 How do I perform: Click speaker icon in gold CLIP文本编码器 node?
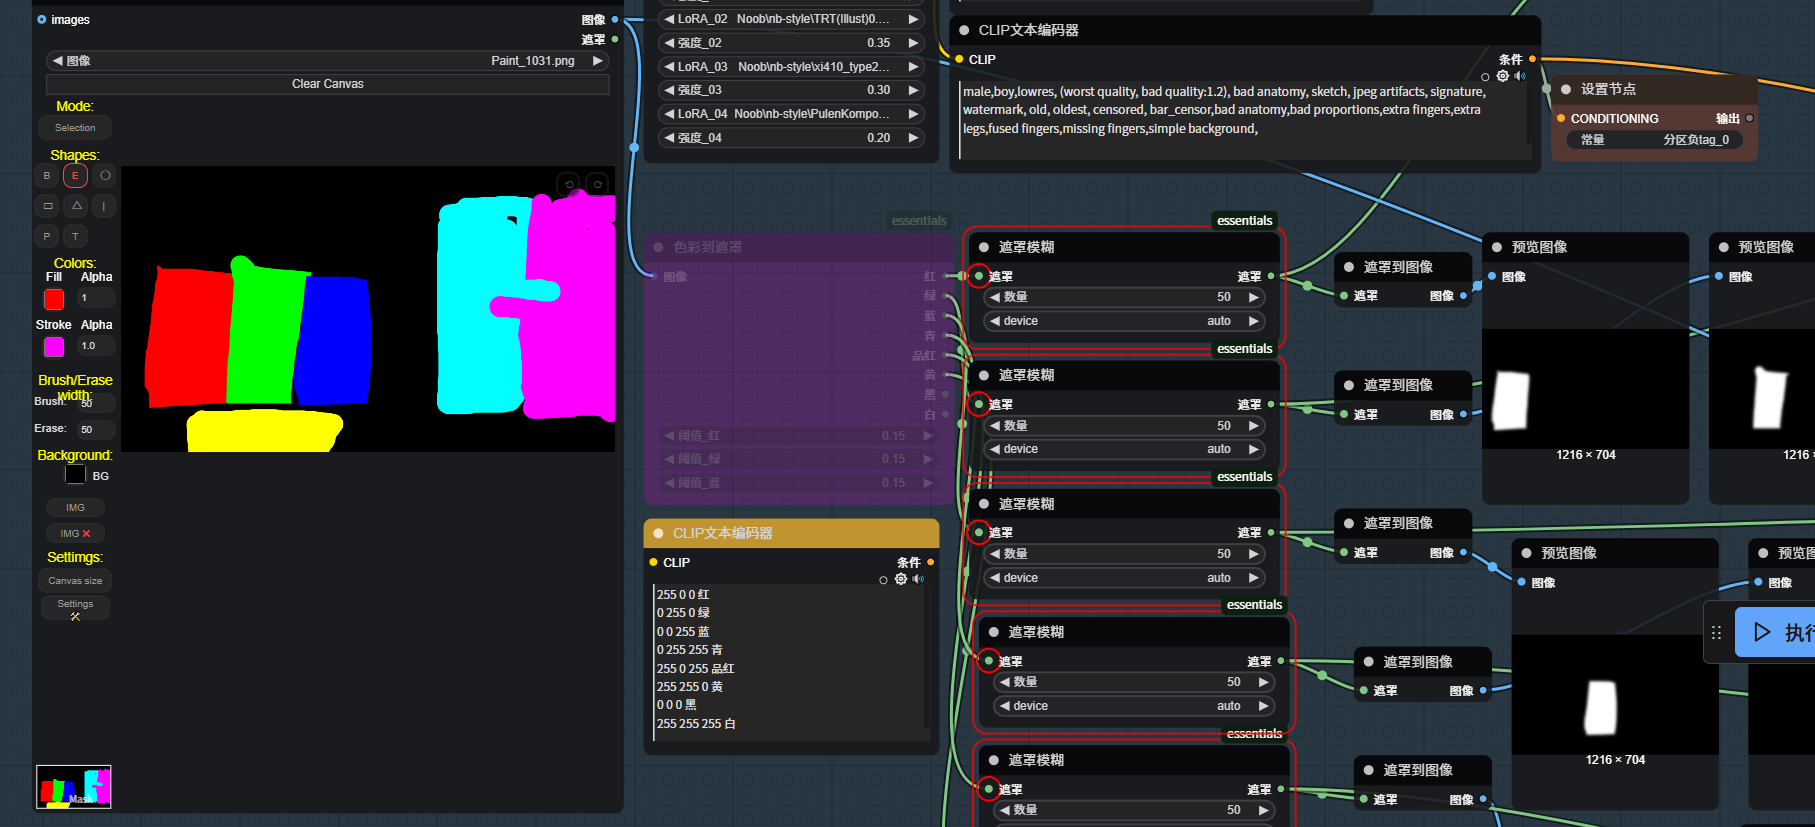(x=918, y=579)
